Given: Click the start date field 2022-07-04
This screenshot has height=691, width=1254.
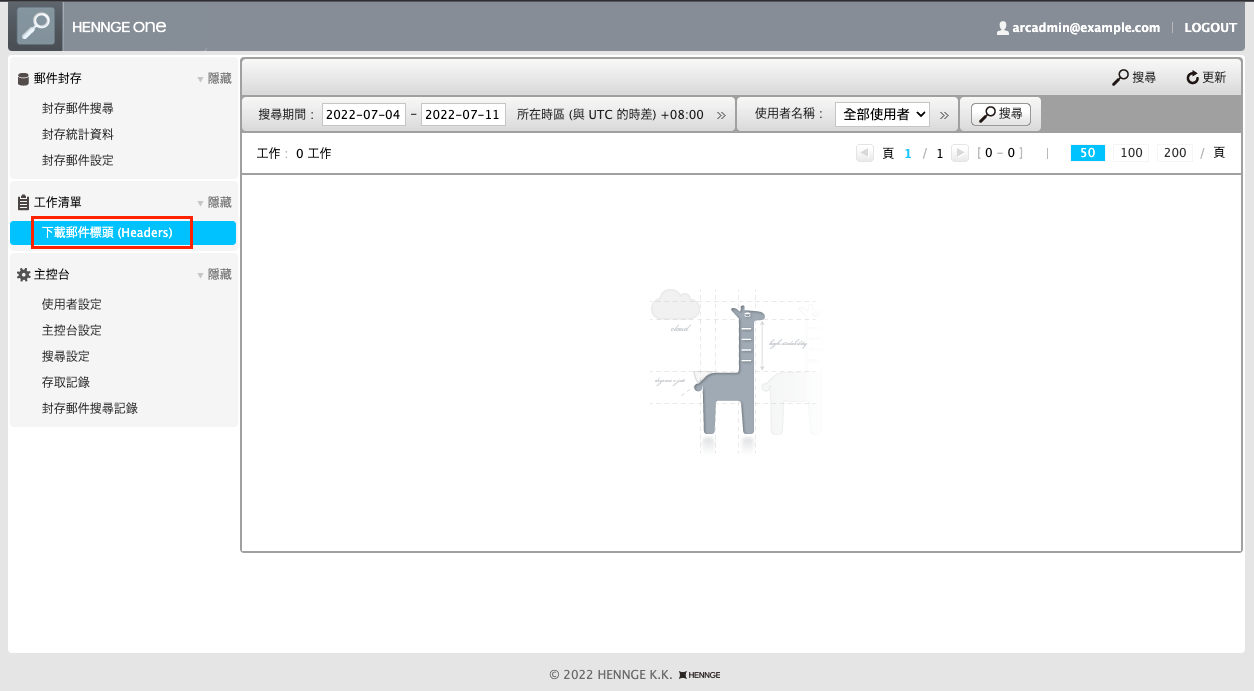Looking at the screenshot, I should pyautogui.click(x=364, y=114).
